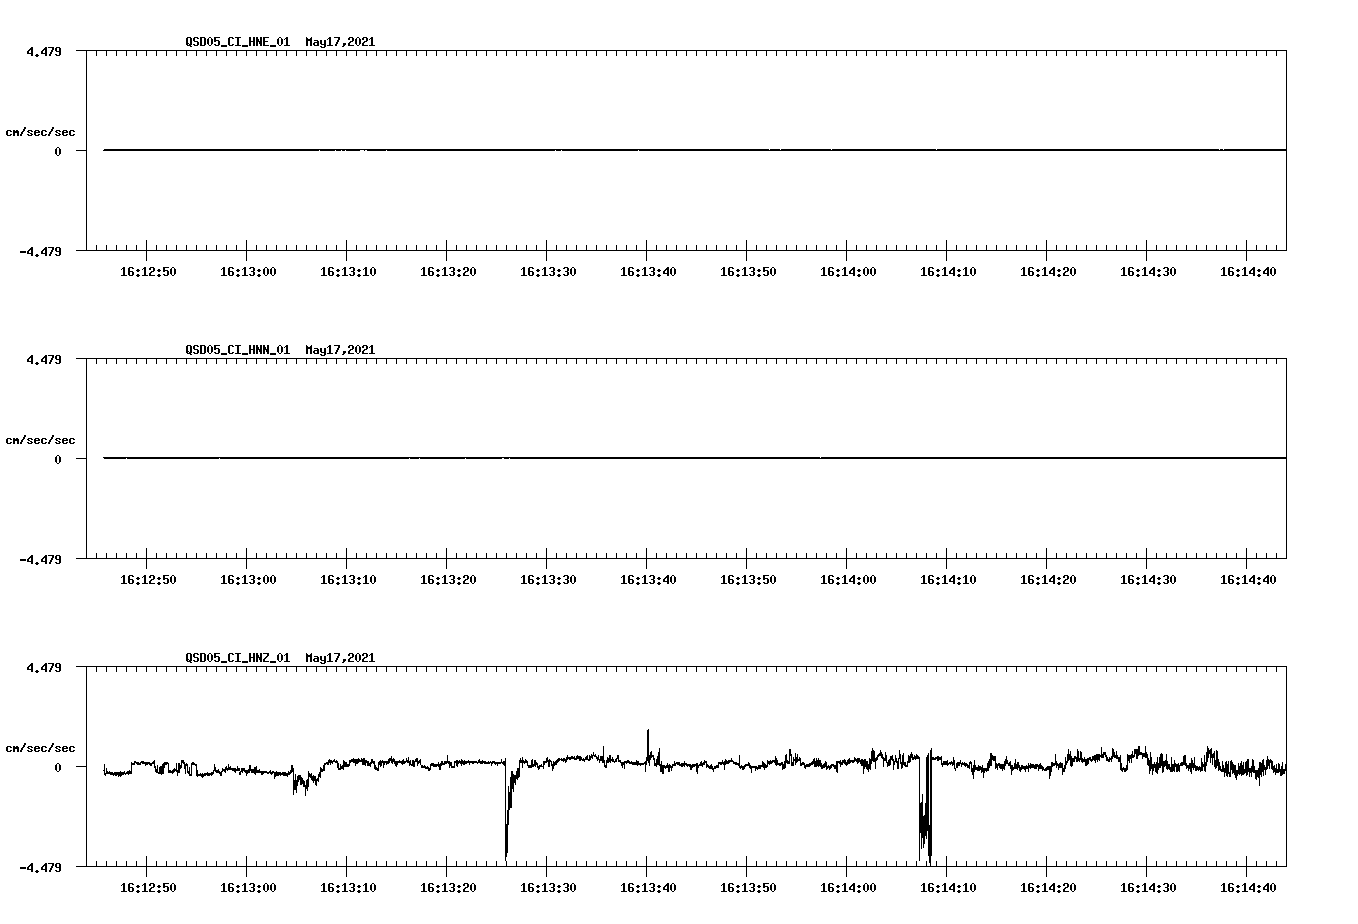Click the May17,2021 date on the top plot
Viewport: 1358px width, 924px height.
point(340,42)
